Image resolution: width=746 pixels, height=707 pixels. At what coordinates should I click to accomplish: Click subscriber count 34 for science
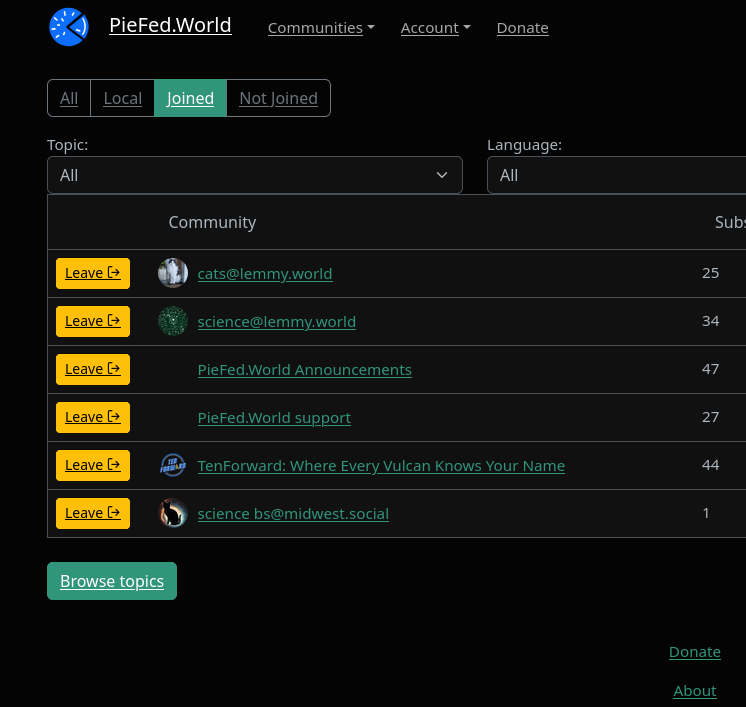pyautogui.click(x=710, y=321)
